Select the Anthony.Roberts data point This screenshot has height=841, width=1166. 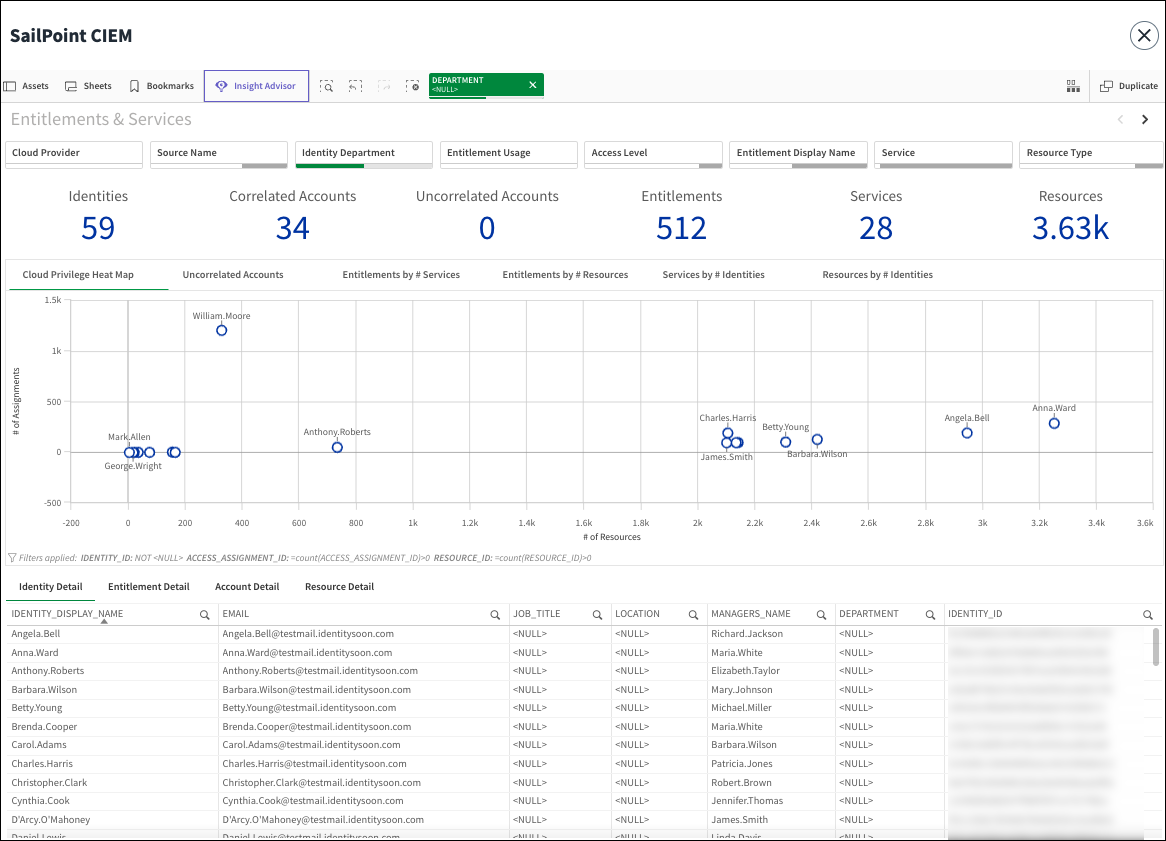[338, 448]
